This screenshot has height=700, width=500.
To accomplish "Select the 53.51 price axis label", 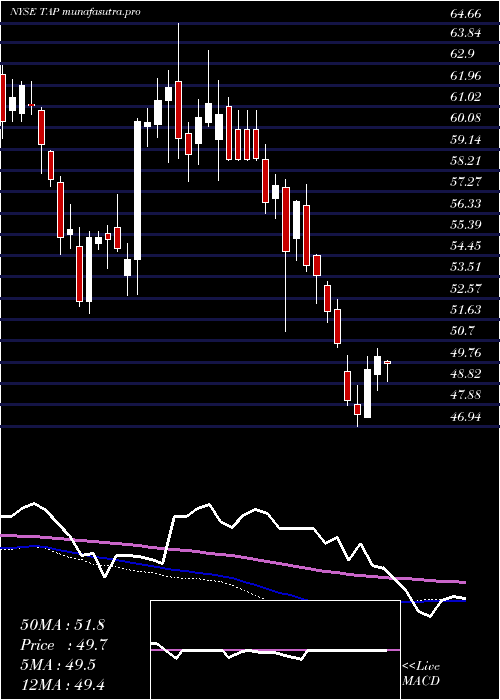I will point(466,267).
